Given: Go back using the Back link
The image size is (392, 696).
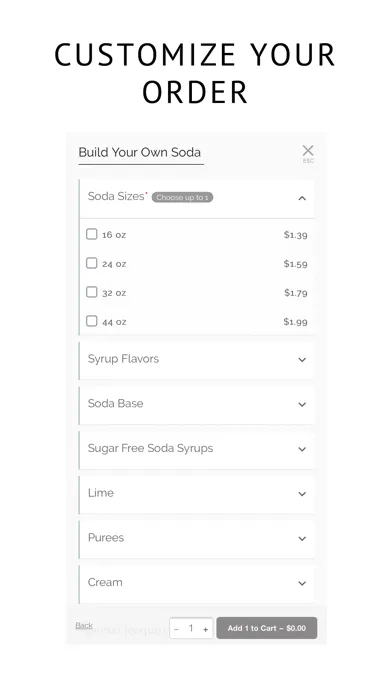Looking at the screenshot, I should [84, 625].
